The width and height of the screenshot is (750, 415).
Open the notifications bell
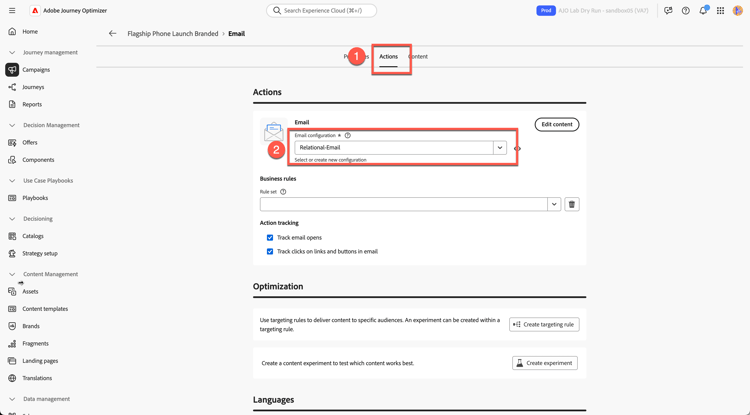click(703, 11)
